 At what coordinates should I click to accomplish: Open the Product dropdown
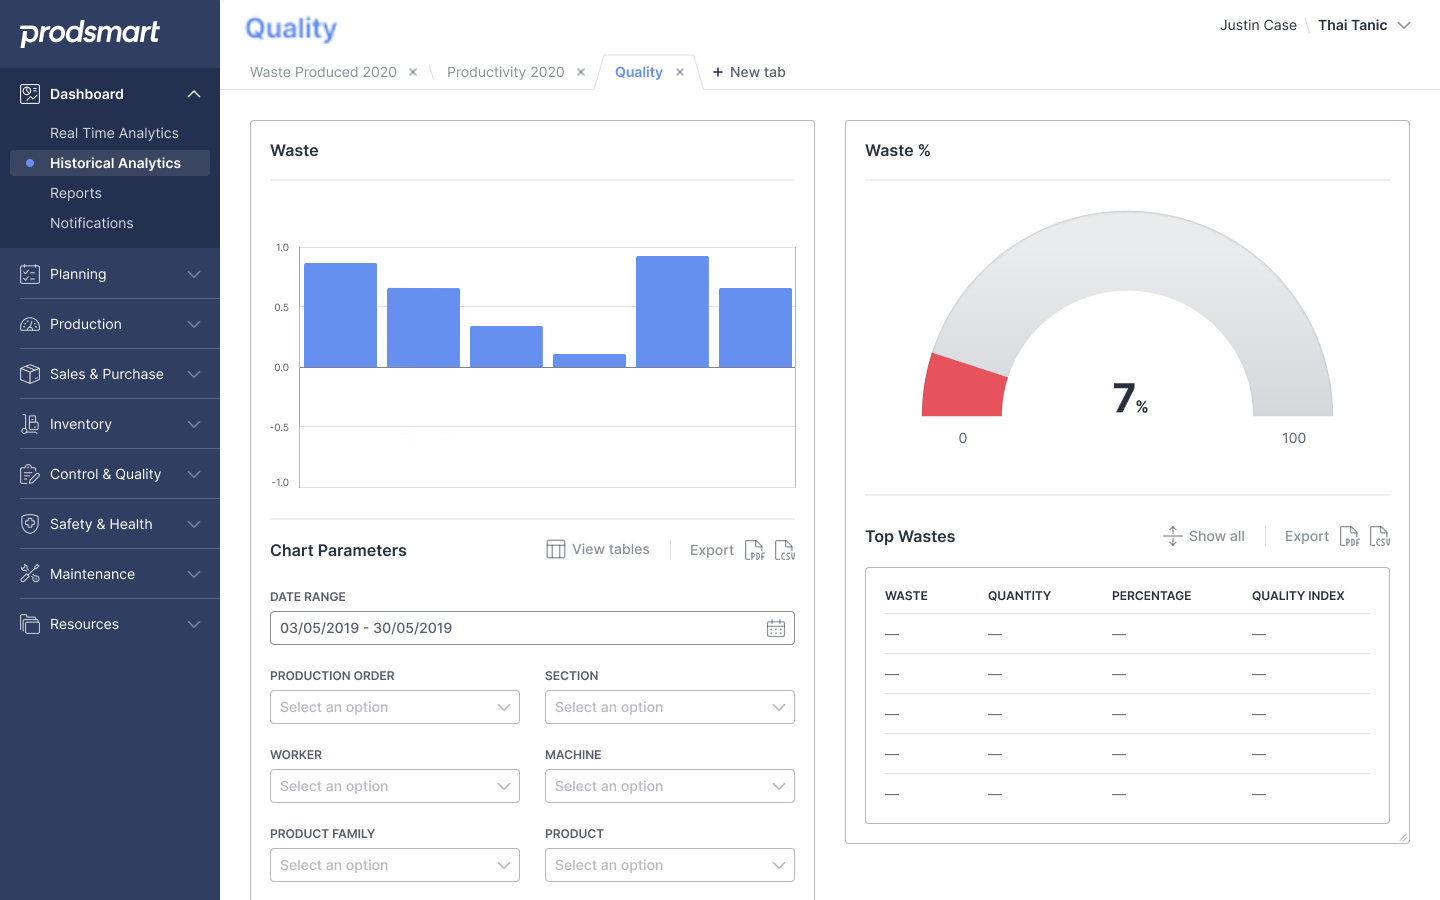click(670, 865)
